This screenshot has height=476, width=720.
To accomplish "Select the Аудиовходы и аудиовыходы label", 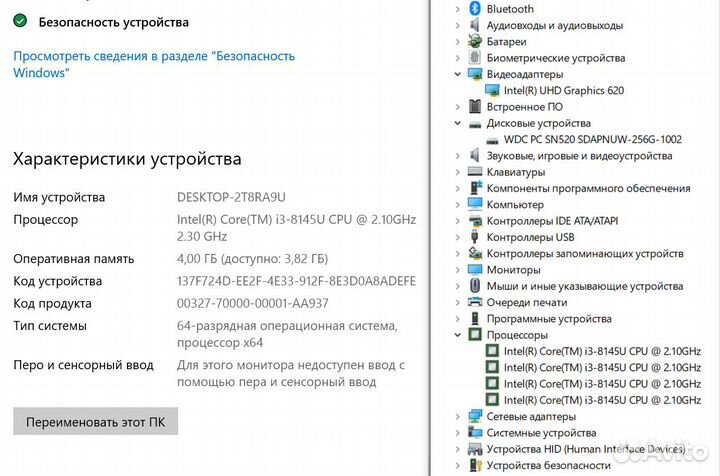I will (x=555, y=25).
